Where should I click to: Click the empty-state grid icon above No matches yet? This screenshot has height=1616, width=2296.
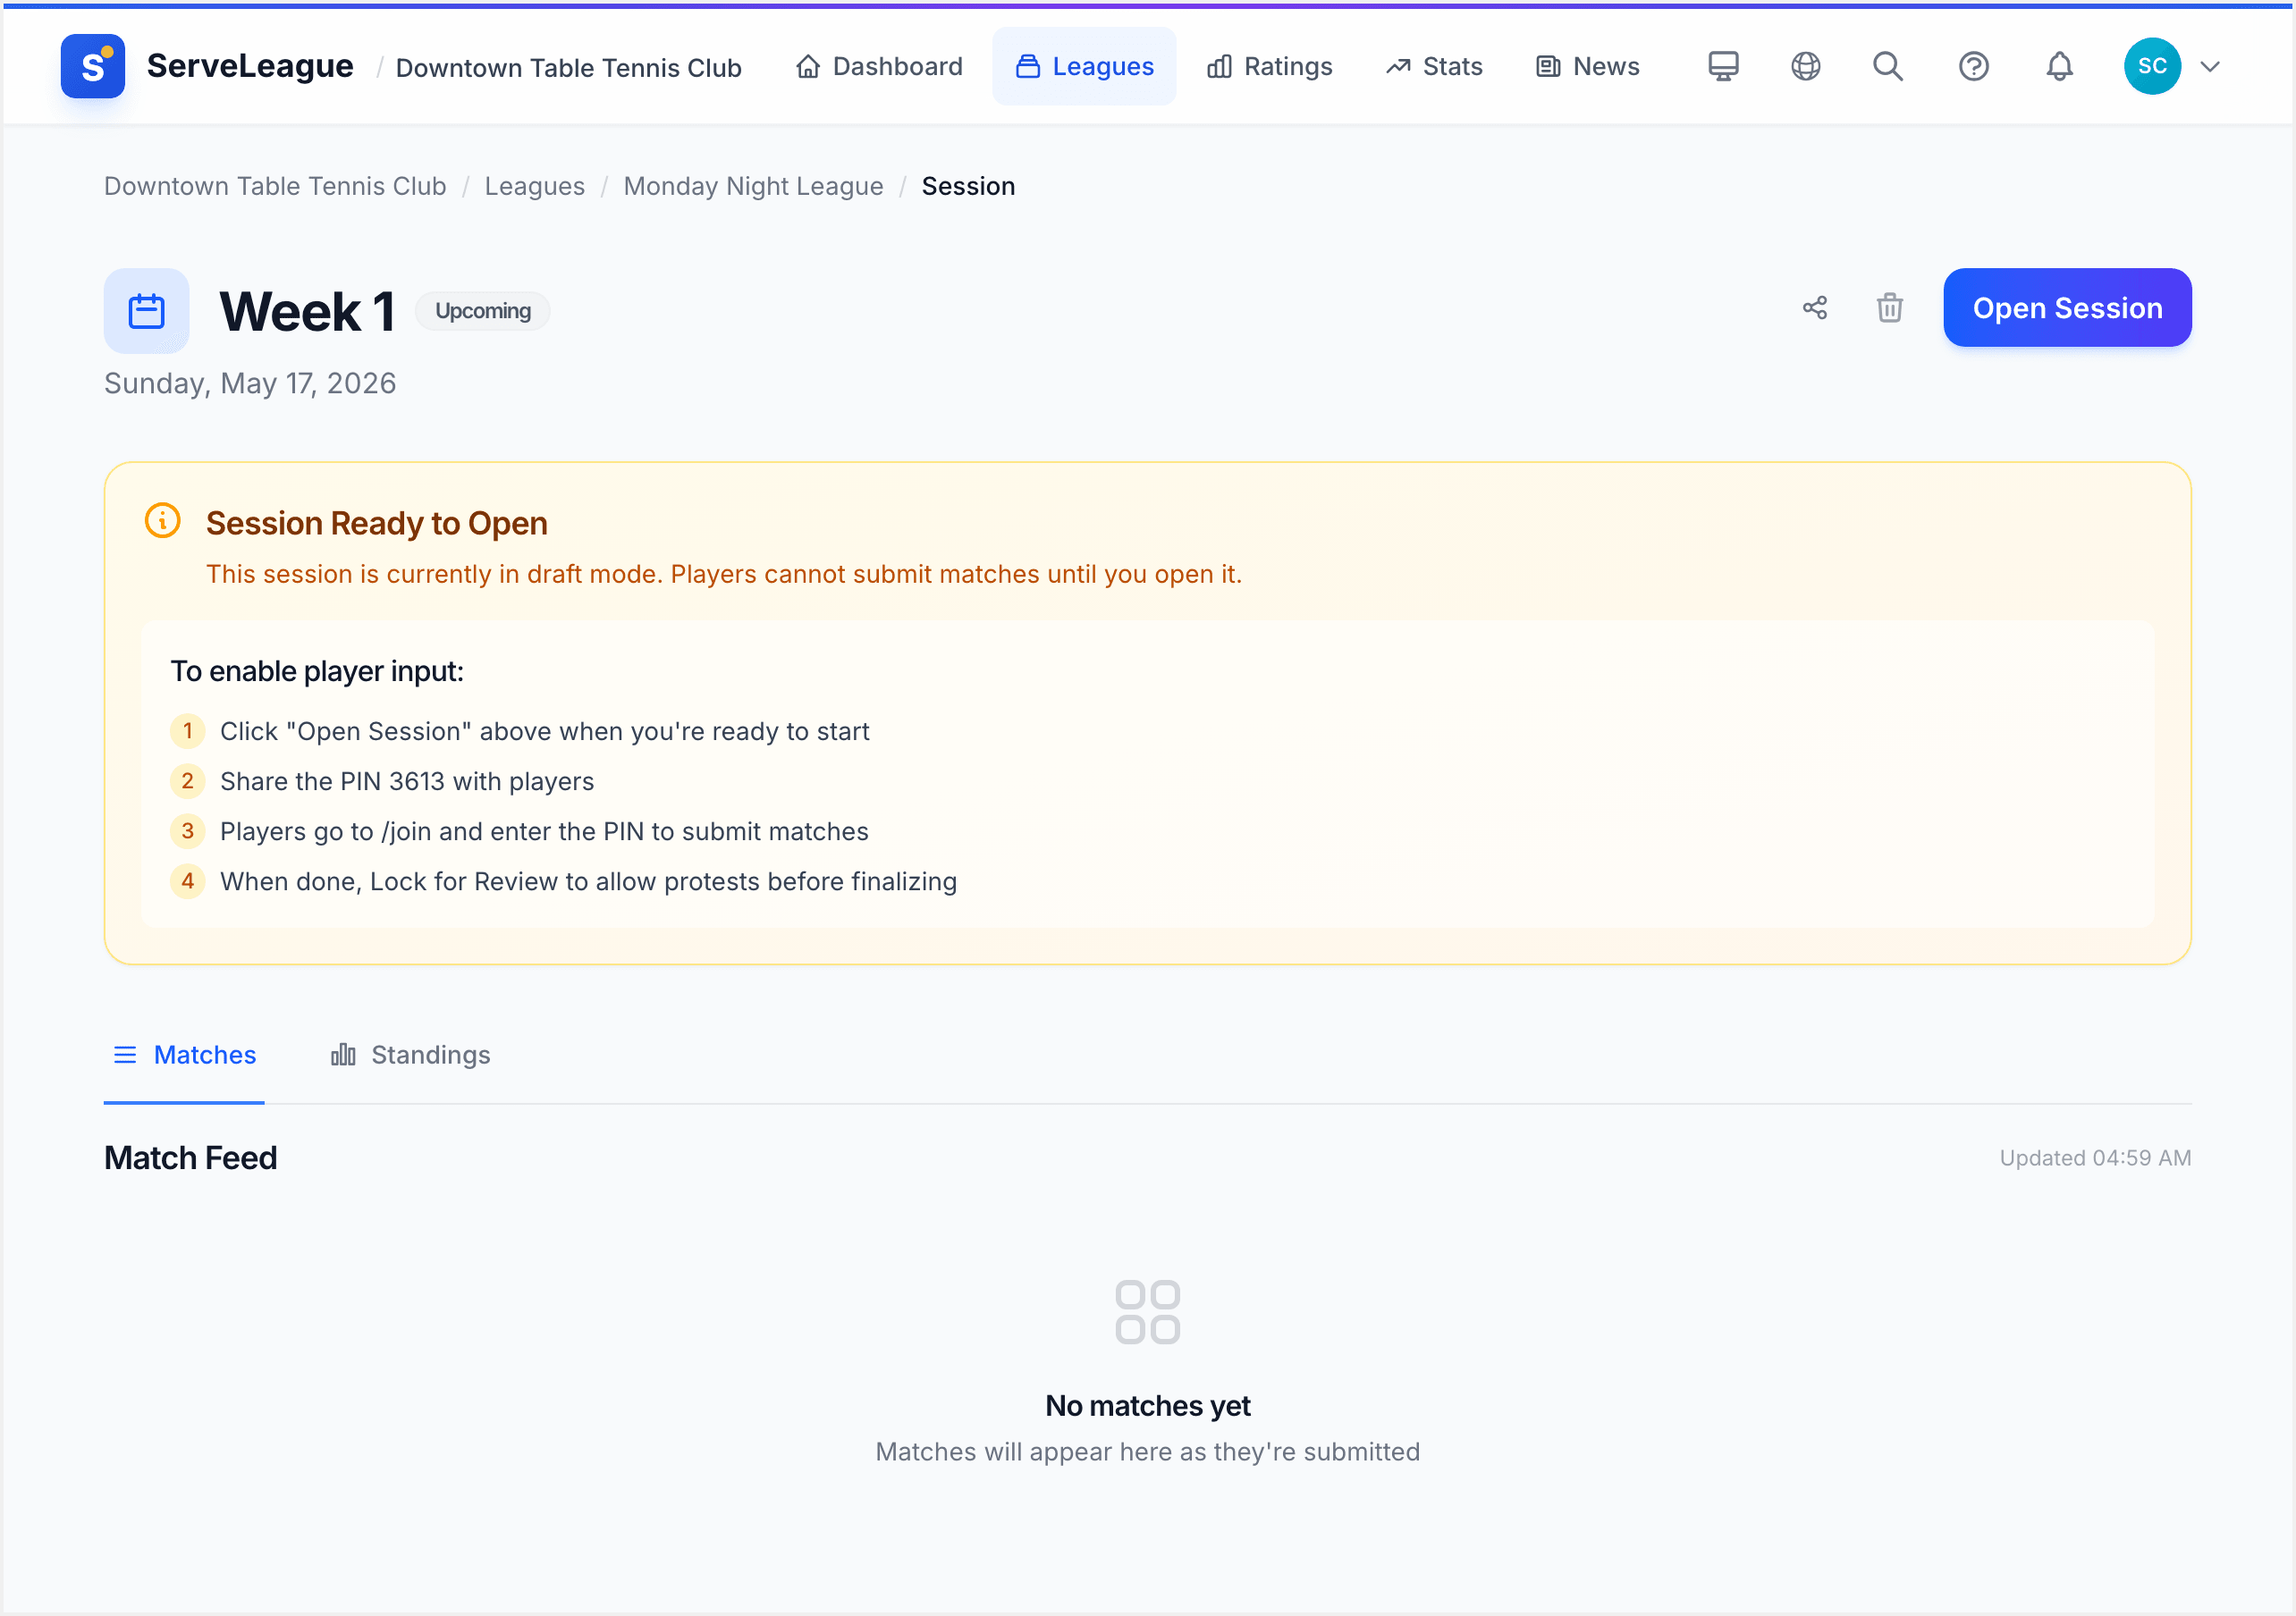coord(1148,1312)
